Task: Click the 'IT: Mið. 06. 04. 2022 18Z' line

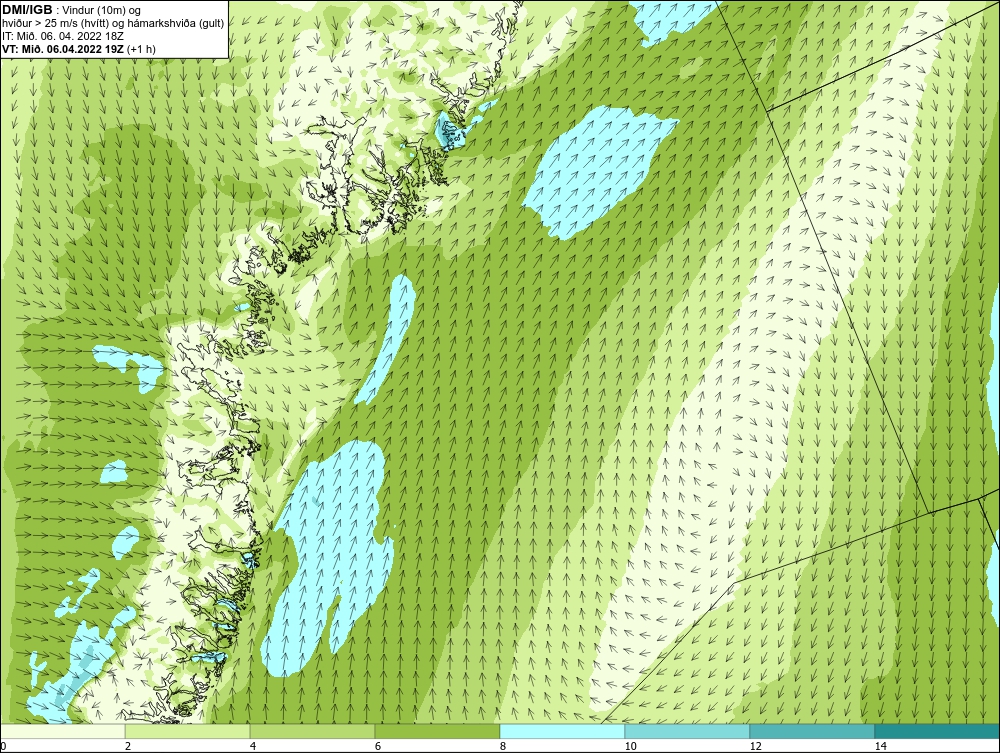Action: point(63,36)
